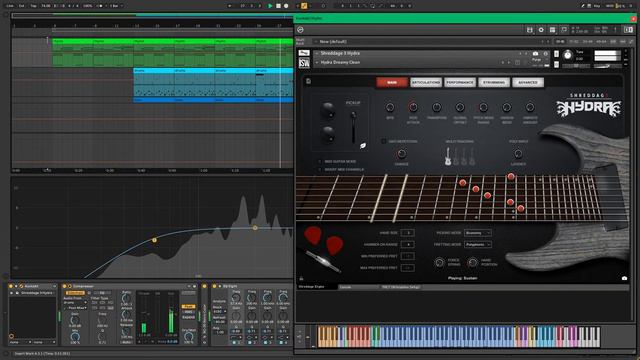The image size is (640, 360).
Task: Click the document icon left of MAIN tab
Action: pyautogui.click(x=308, y=81)
